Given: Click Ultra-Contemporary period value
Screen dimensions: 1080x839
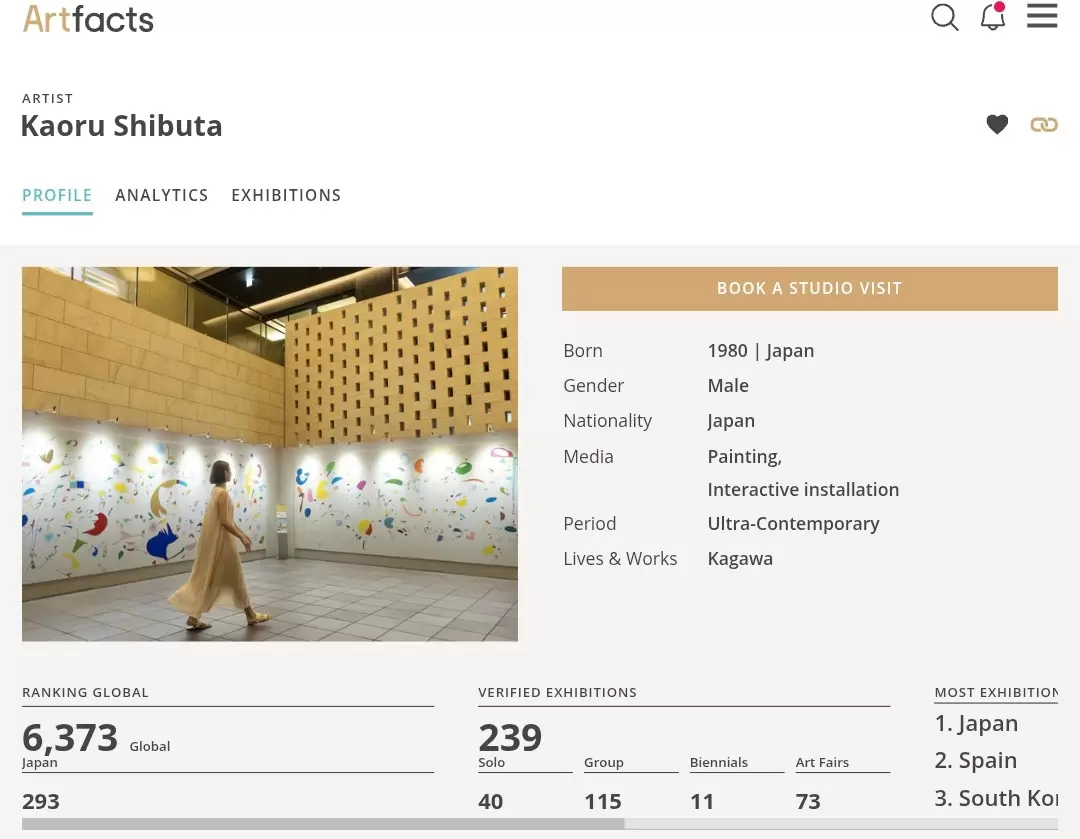Looking at the screenshot, I should click(793, 524).
